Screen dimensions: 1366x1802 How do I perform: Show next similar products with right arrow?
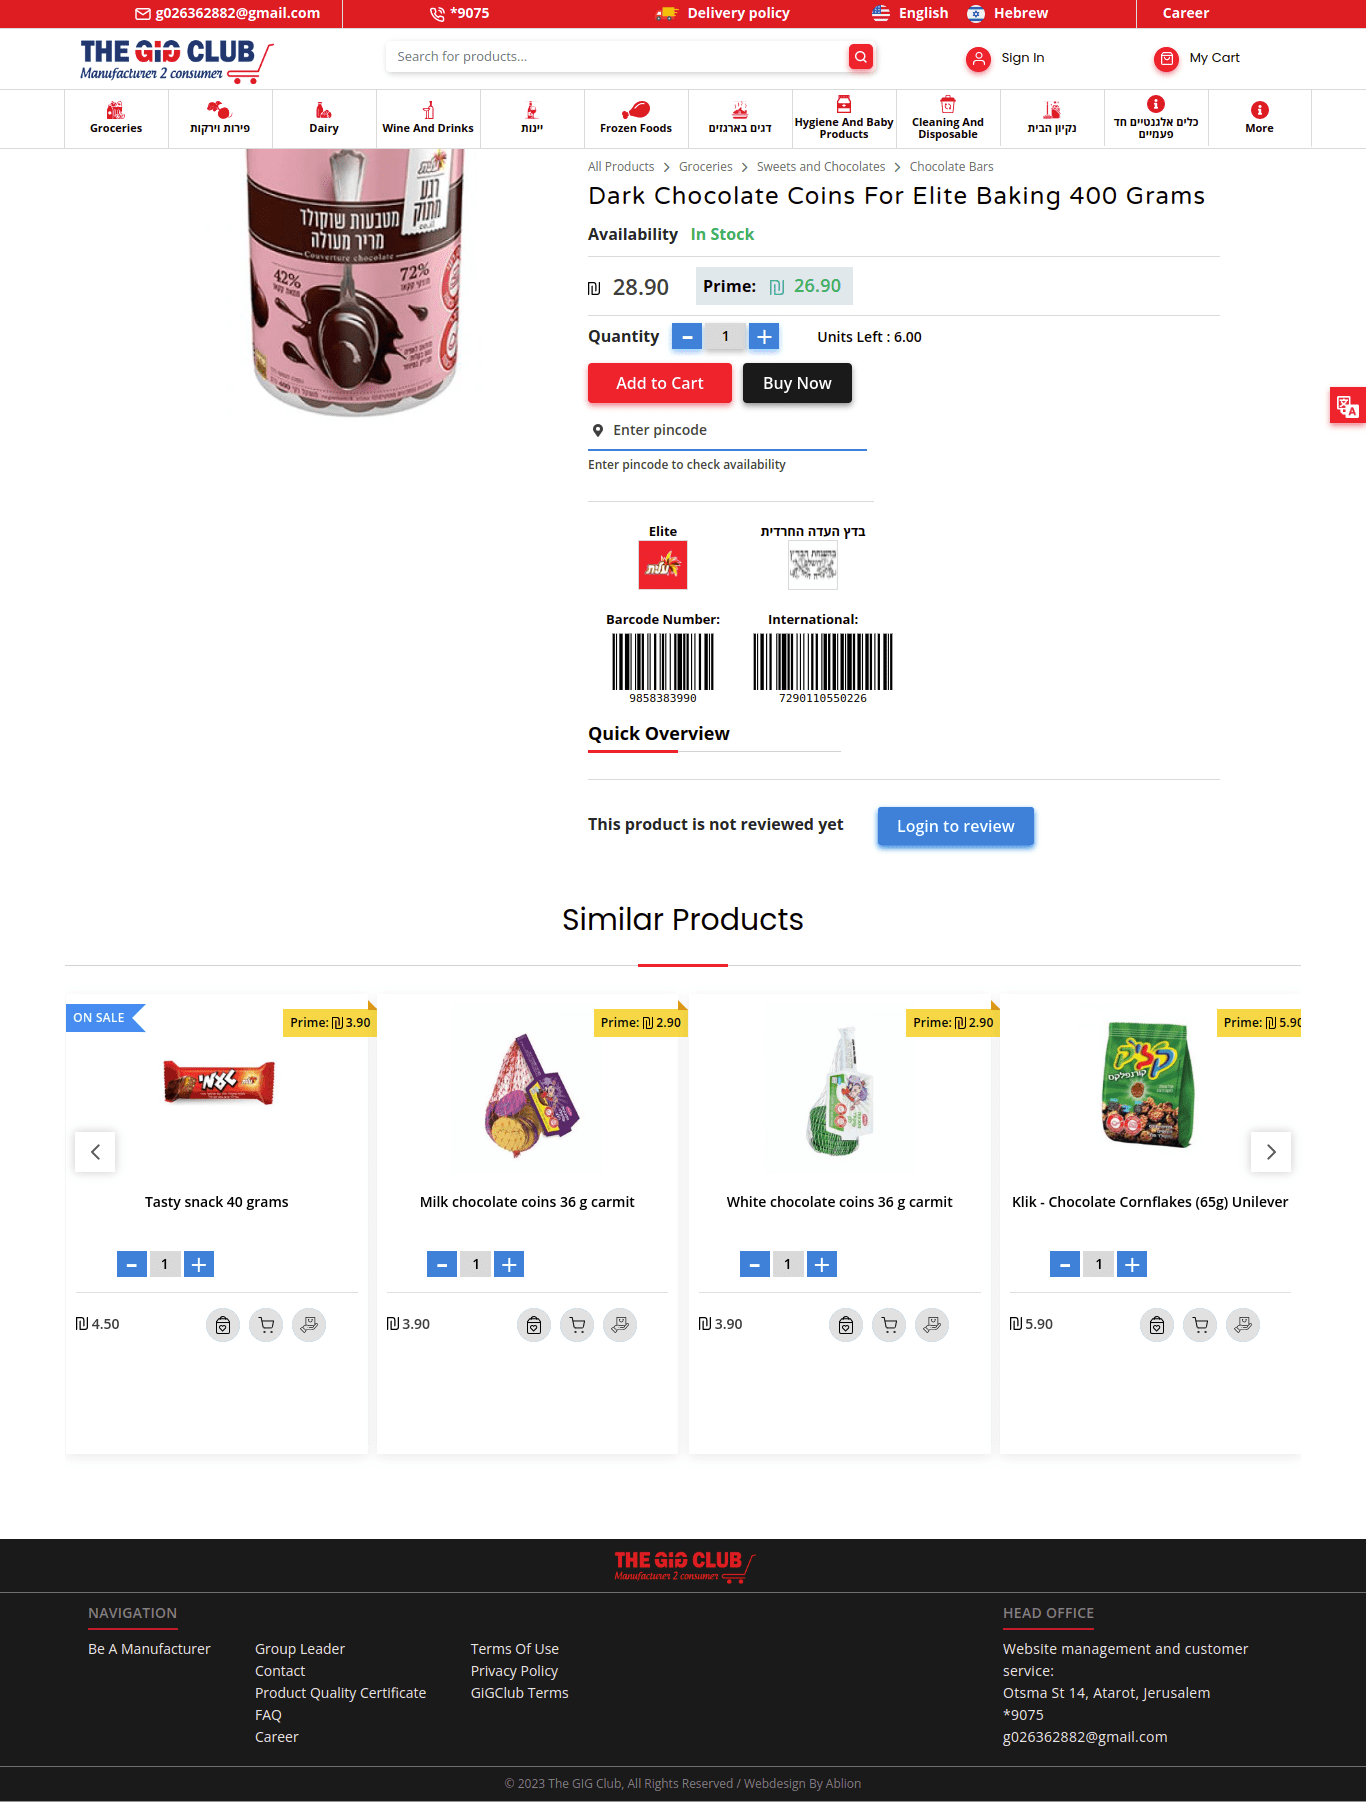click(x=1271, y=1152)
